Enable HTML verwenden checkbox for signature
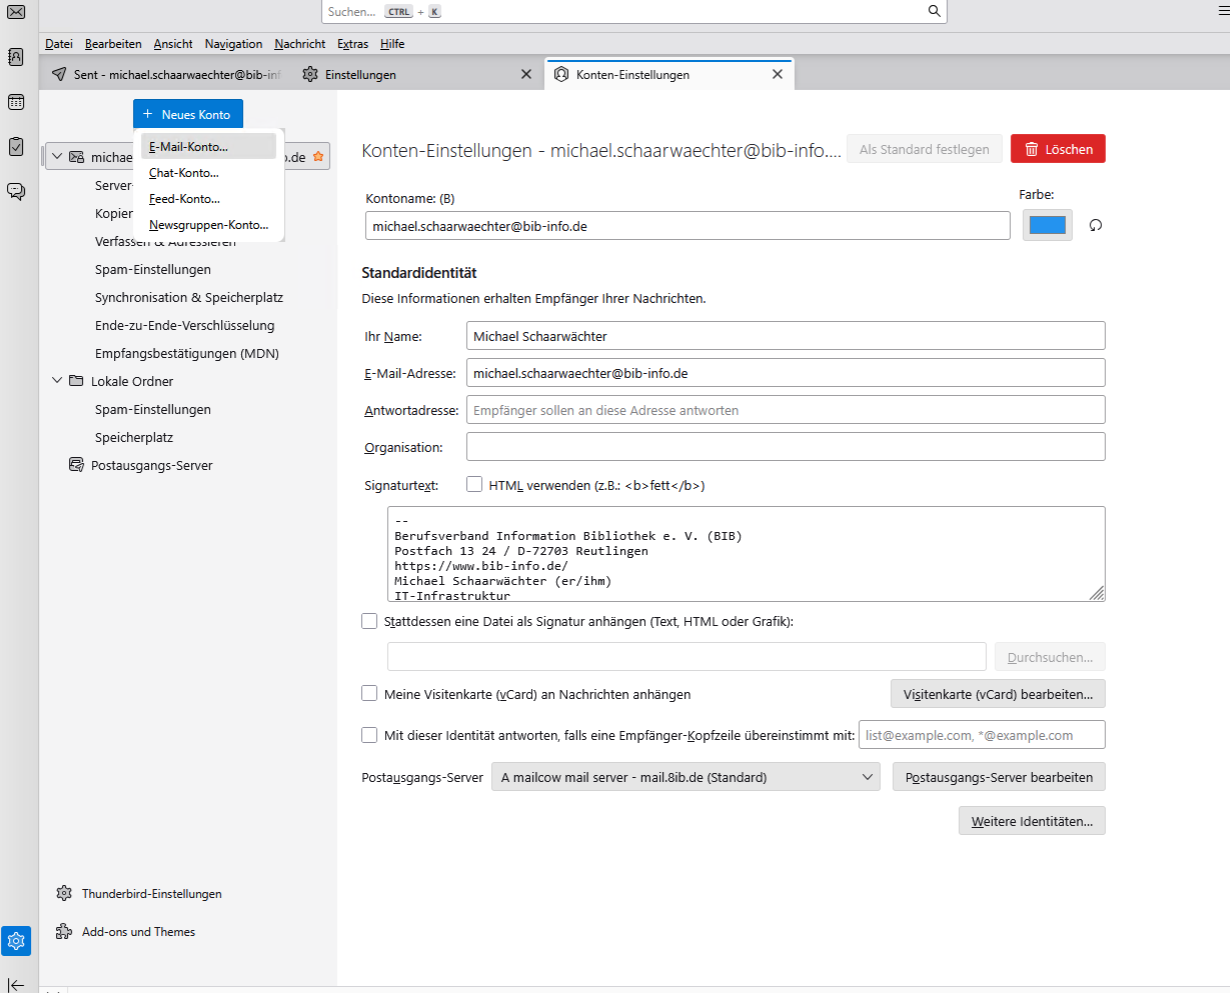This screenshot has width=1230, height=993. (x=474, y=485)
